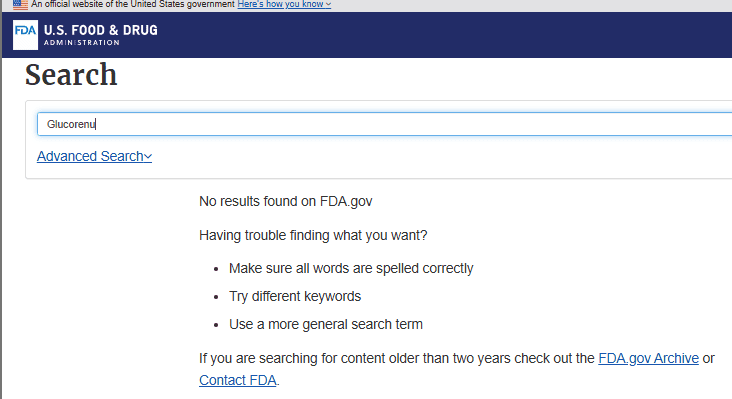
Task: Select the "Try different keywords" bullet
Action: click(295, 296)
